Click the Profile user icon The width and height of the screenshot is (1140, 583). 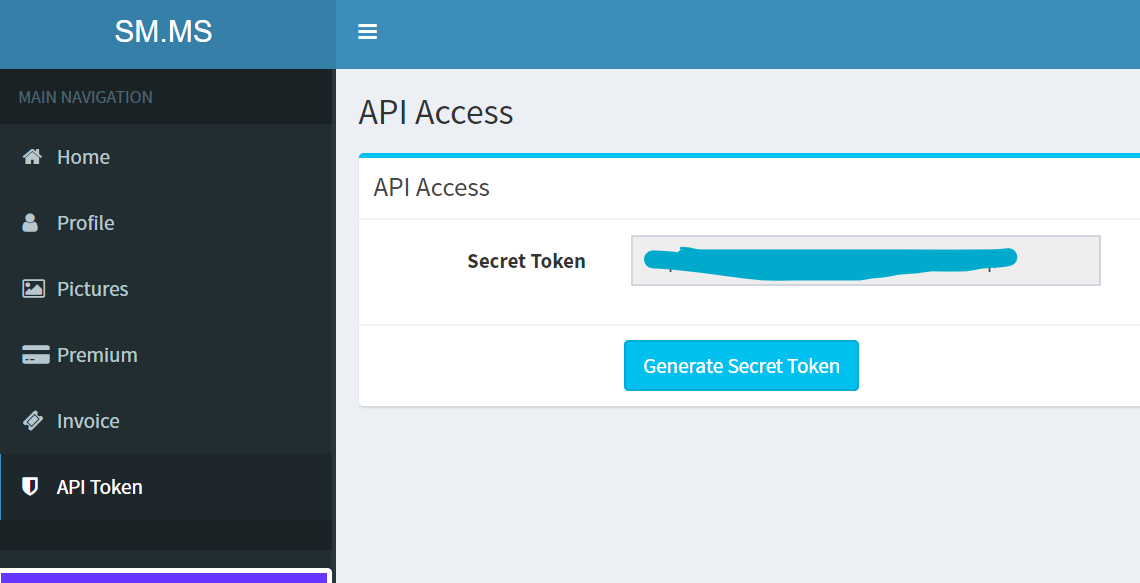click(x=32, y=223)
